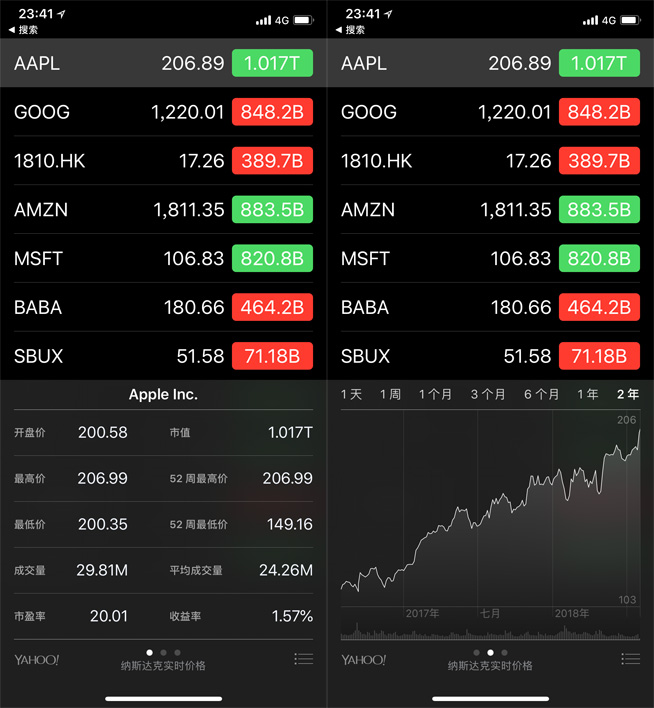Choose the 6个月 chart range
The width and height of the screenshot is (654, 708).
[541, 395]
